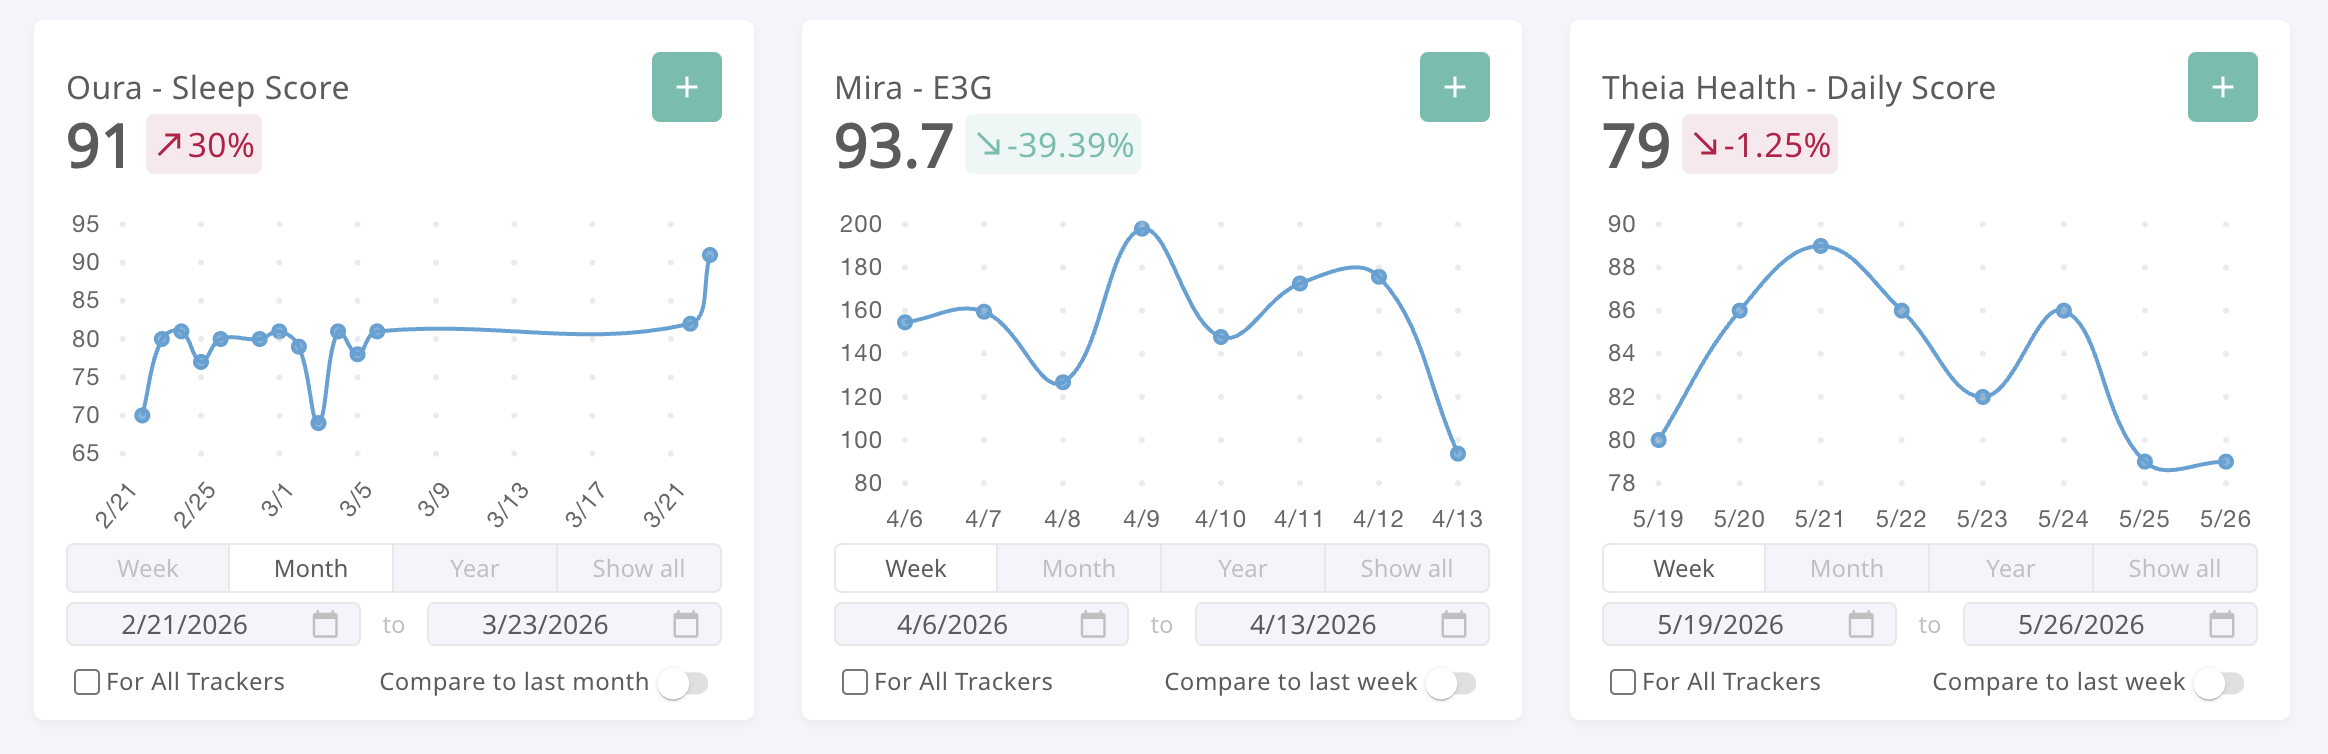
Task: Select Month tab on Theia Health card
Action: click(x=1847, y=568)
